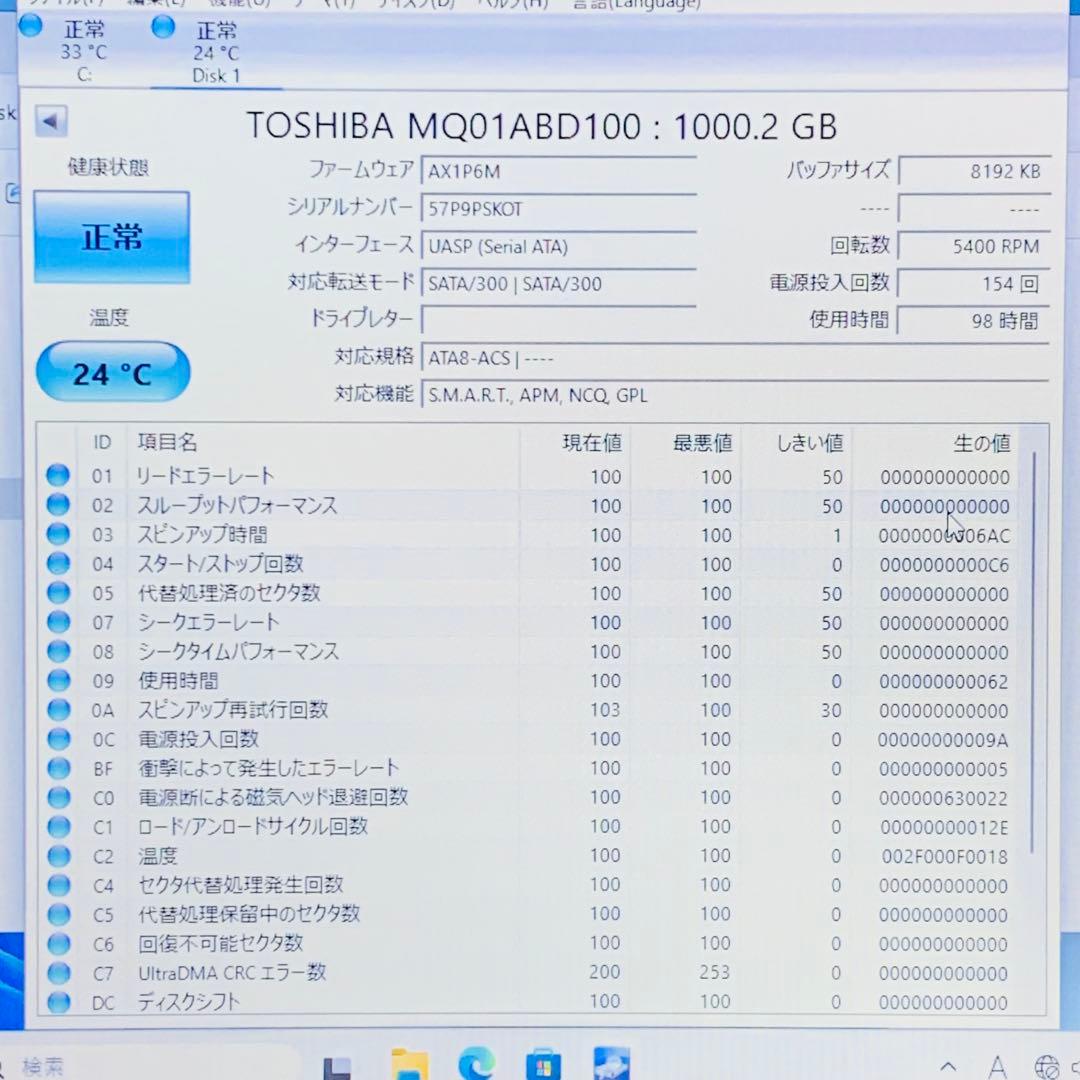
Task: Click status icon for attribute 05 代替処理済のセクタ数
Action: coord(58,592)
